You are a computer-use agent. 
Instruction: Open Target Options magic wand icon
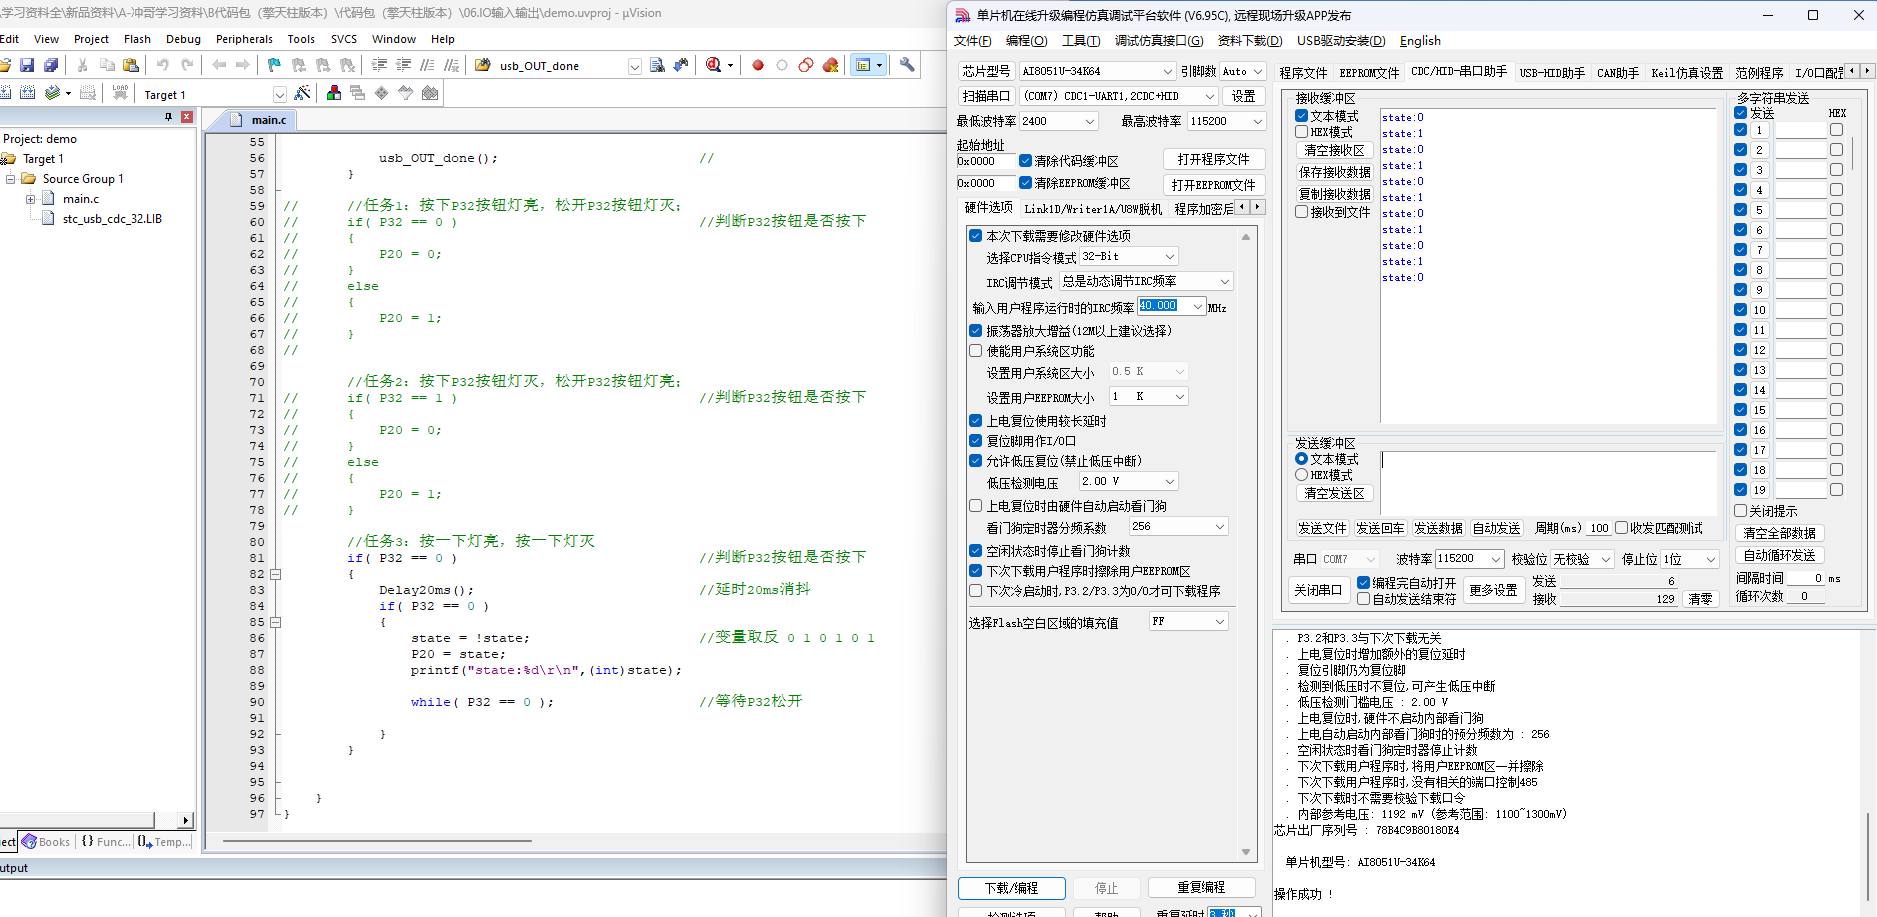click(303, 93)
